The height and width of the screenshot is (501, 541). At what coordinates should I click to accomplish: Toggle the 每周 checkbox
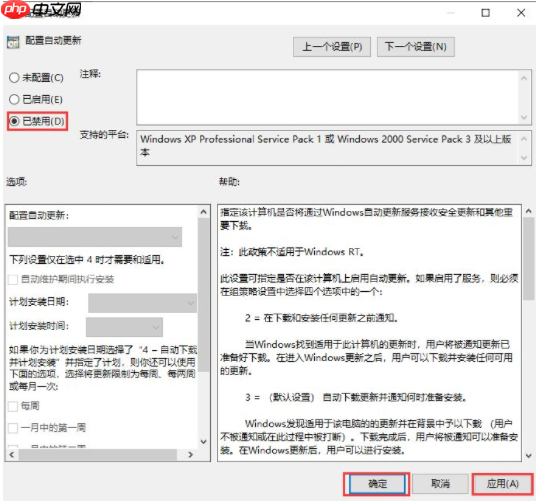[13, 406]
